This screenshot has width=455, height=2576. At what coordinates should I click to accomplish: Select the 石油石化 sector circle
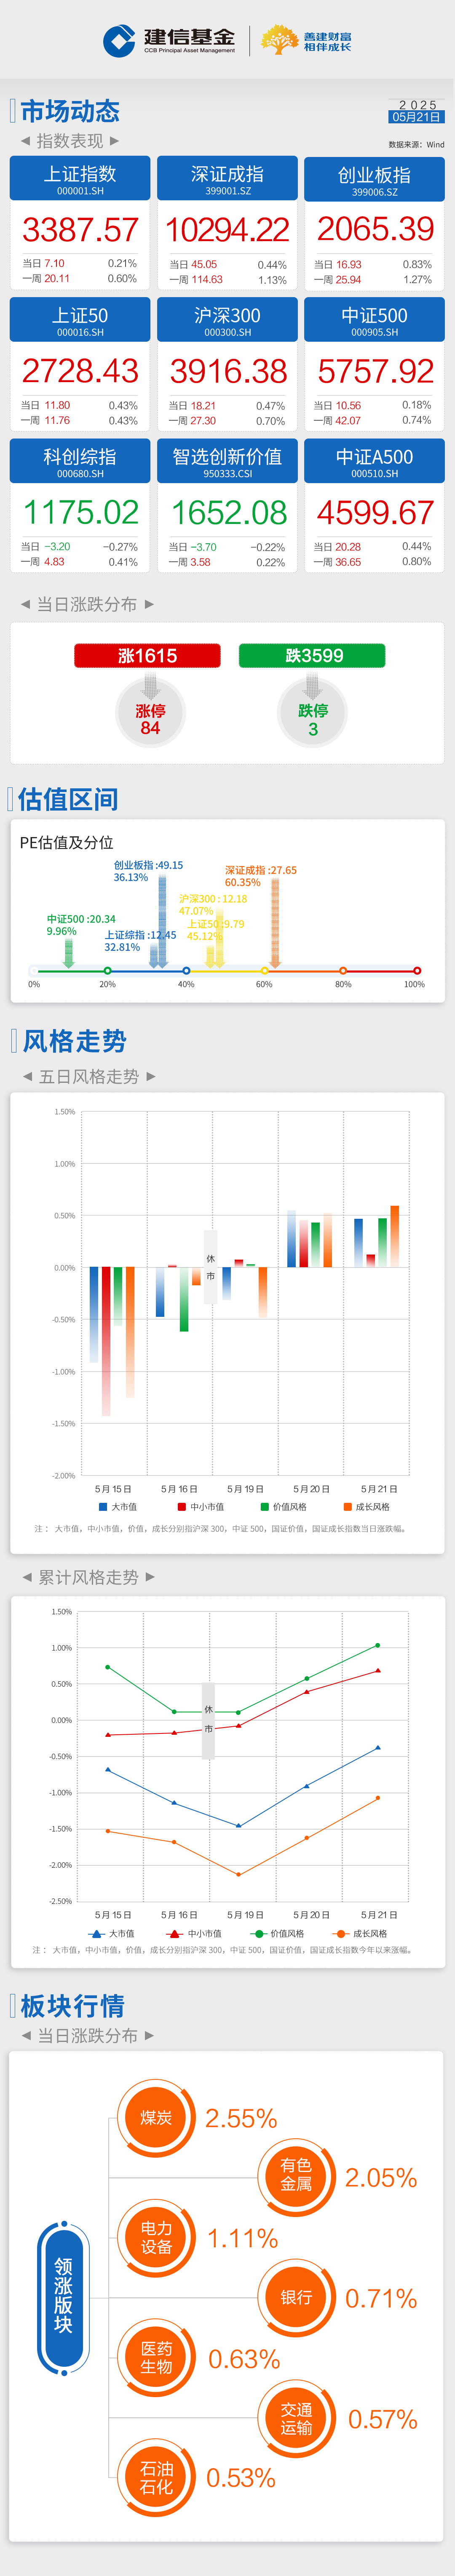[156, 2478]
